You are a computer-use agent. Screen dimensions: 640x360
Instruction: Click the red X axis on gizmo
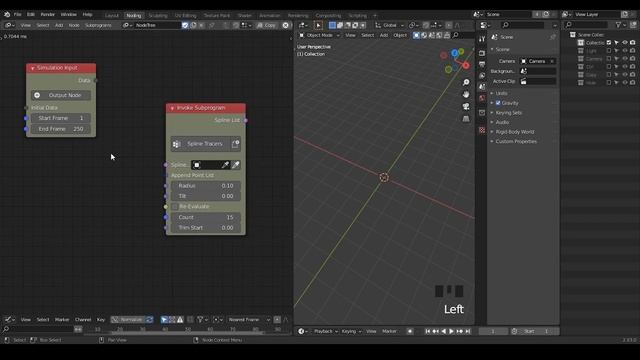[466, 65]
